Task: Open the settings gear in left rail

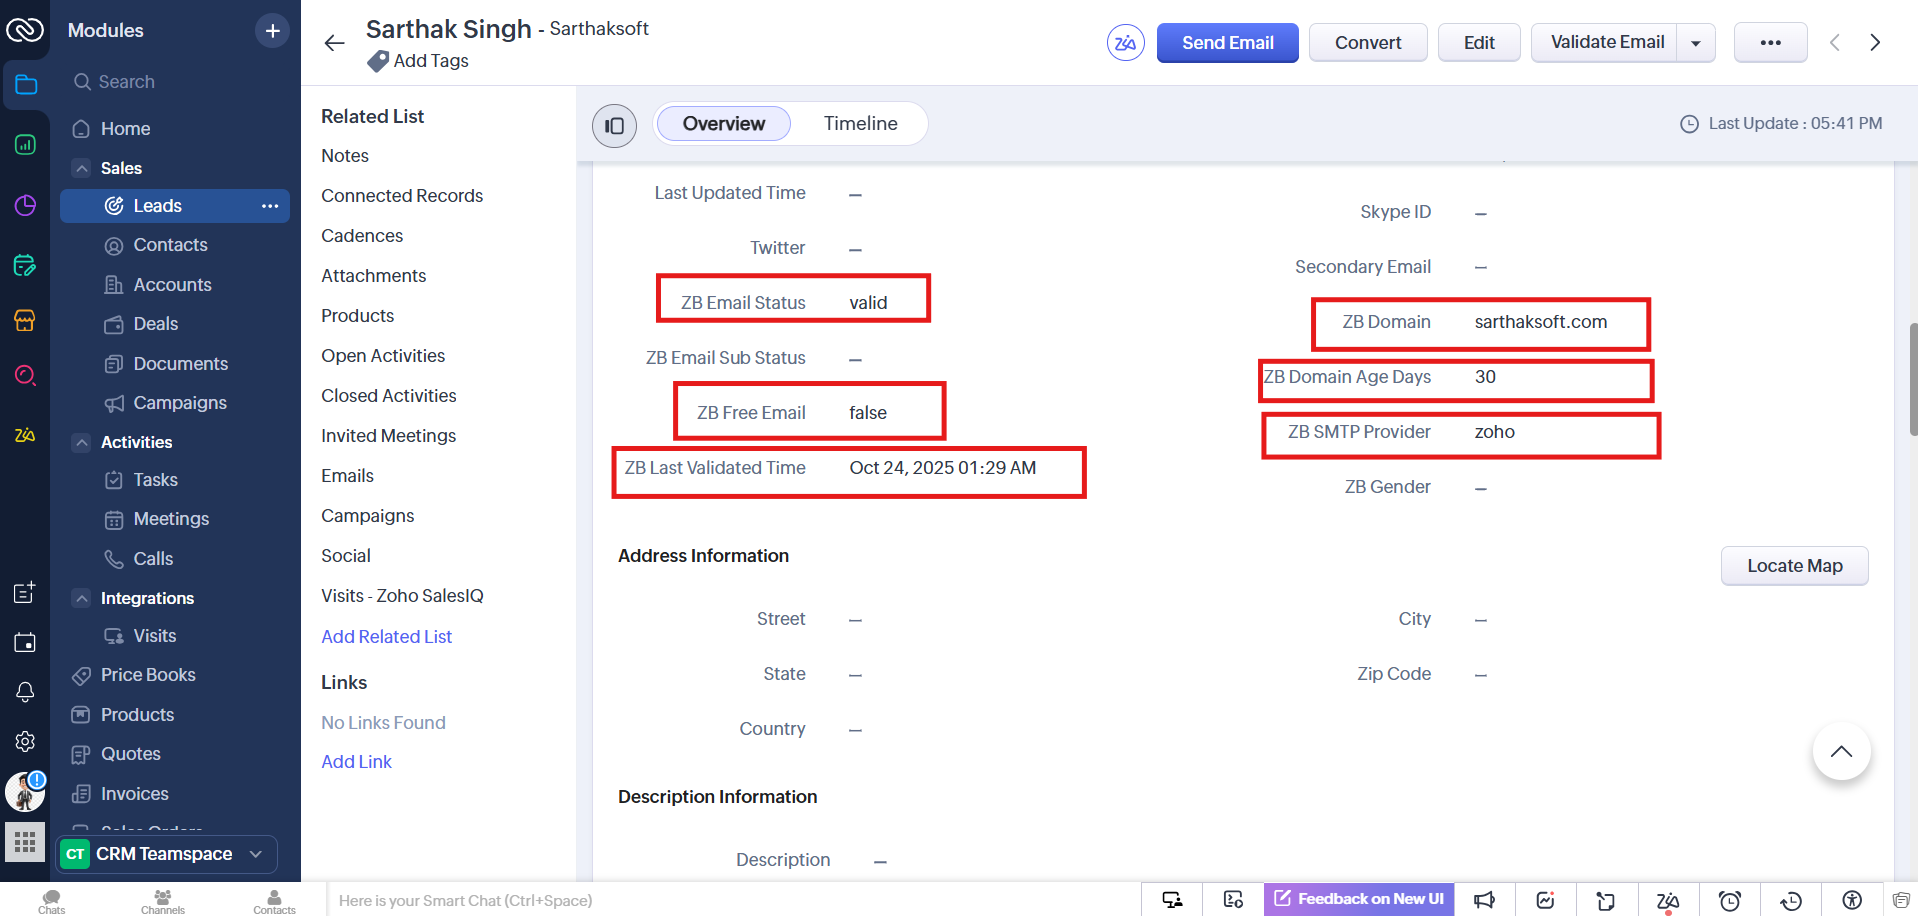Action: click(25, 741)
